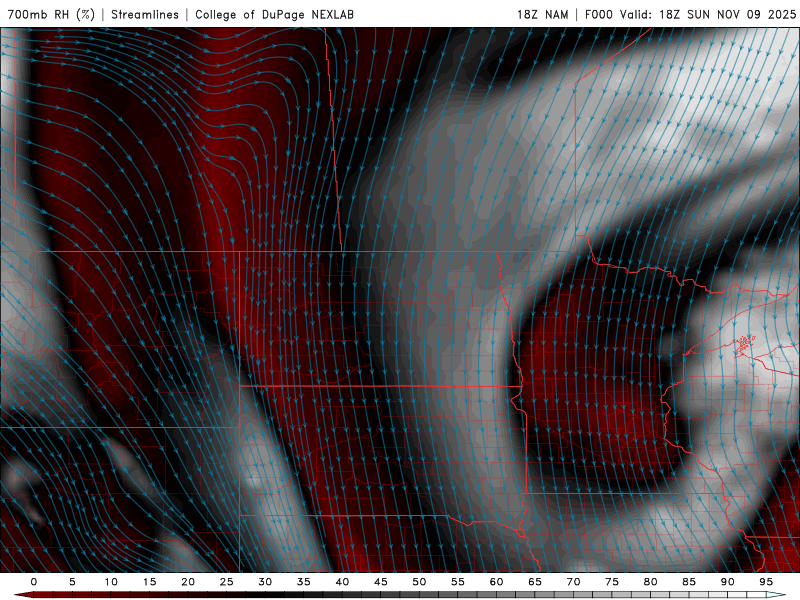This screenshot has width=800, height=600.
Task: Select the colorbar label "80"
Action: 650,582
